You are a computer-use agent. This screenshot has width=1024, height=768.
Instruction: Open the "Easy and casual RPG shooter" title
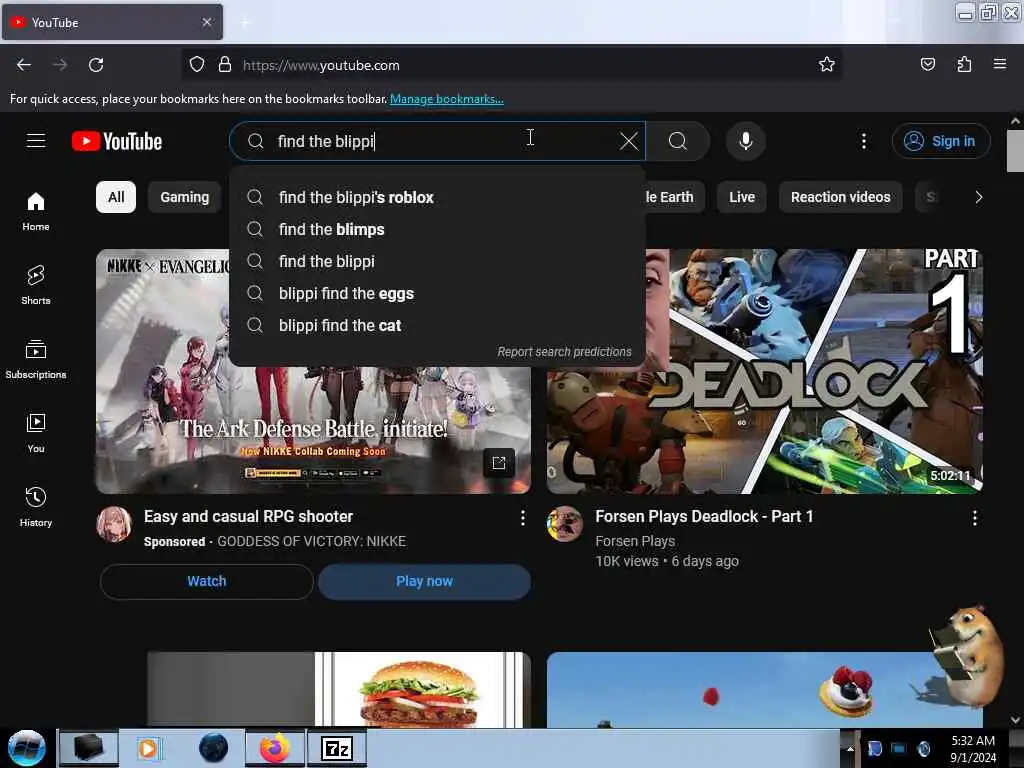[248, 517]
